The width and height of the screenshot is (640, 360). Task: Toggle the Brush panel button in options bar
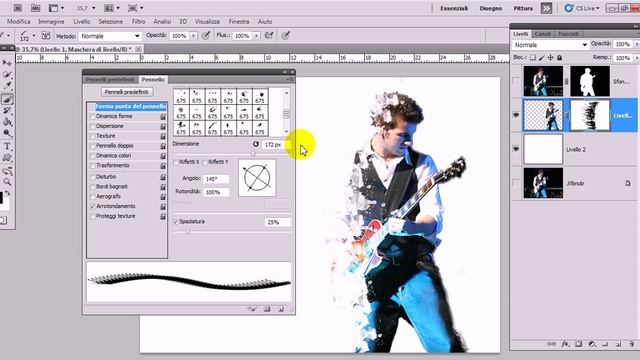point(46,36)
